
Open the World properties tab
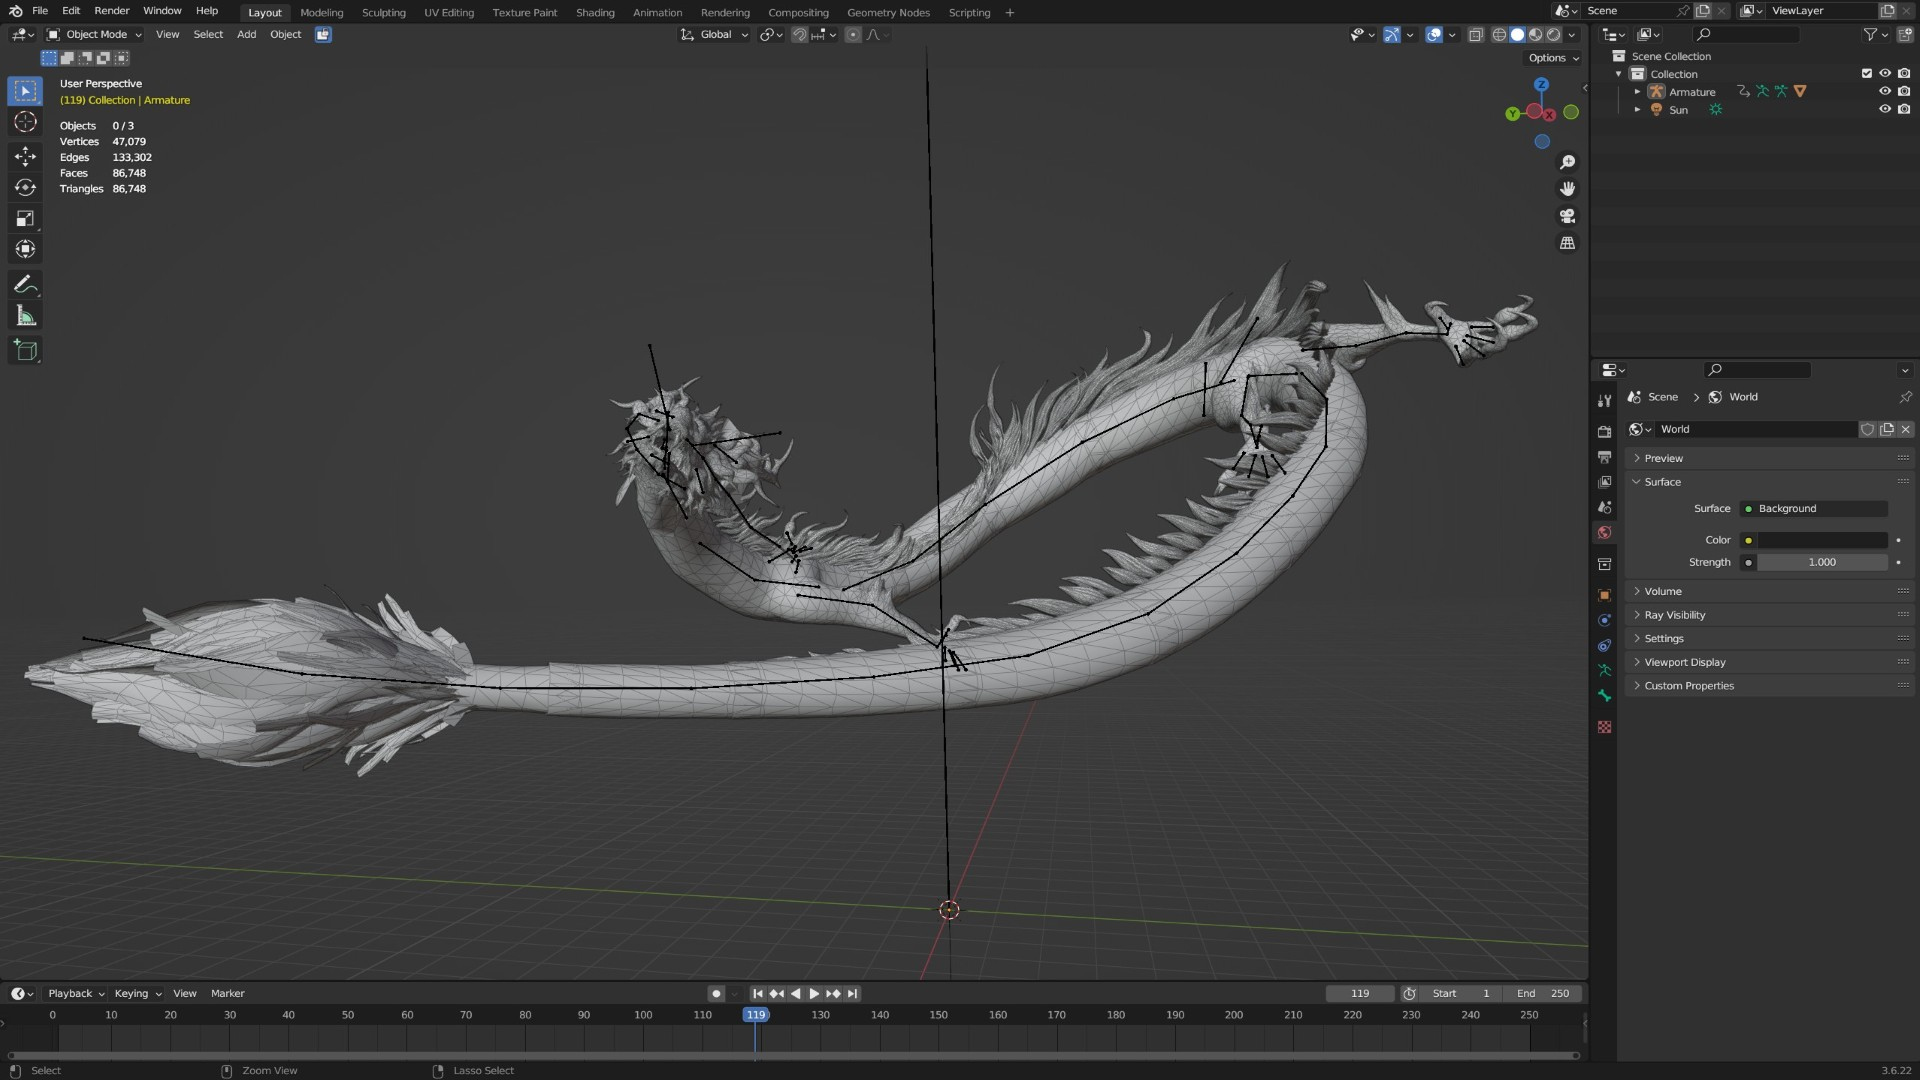pyautogui.click(x=1604, y=533)
